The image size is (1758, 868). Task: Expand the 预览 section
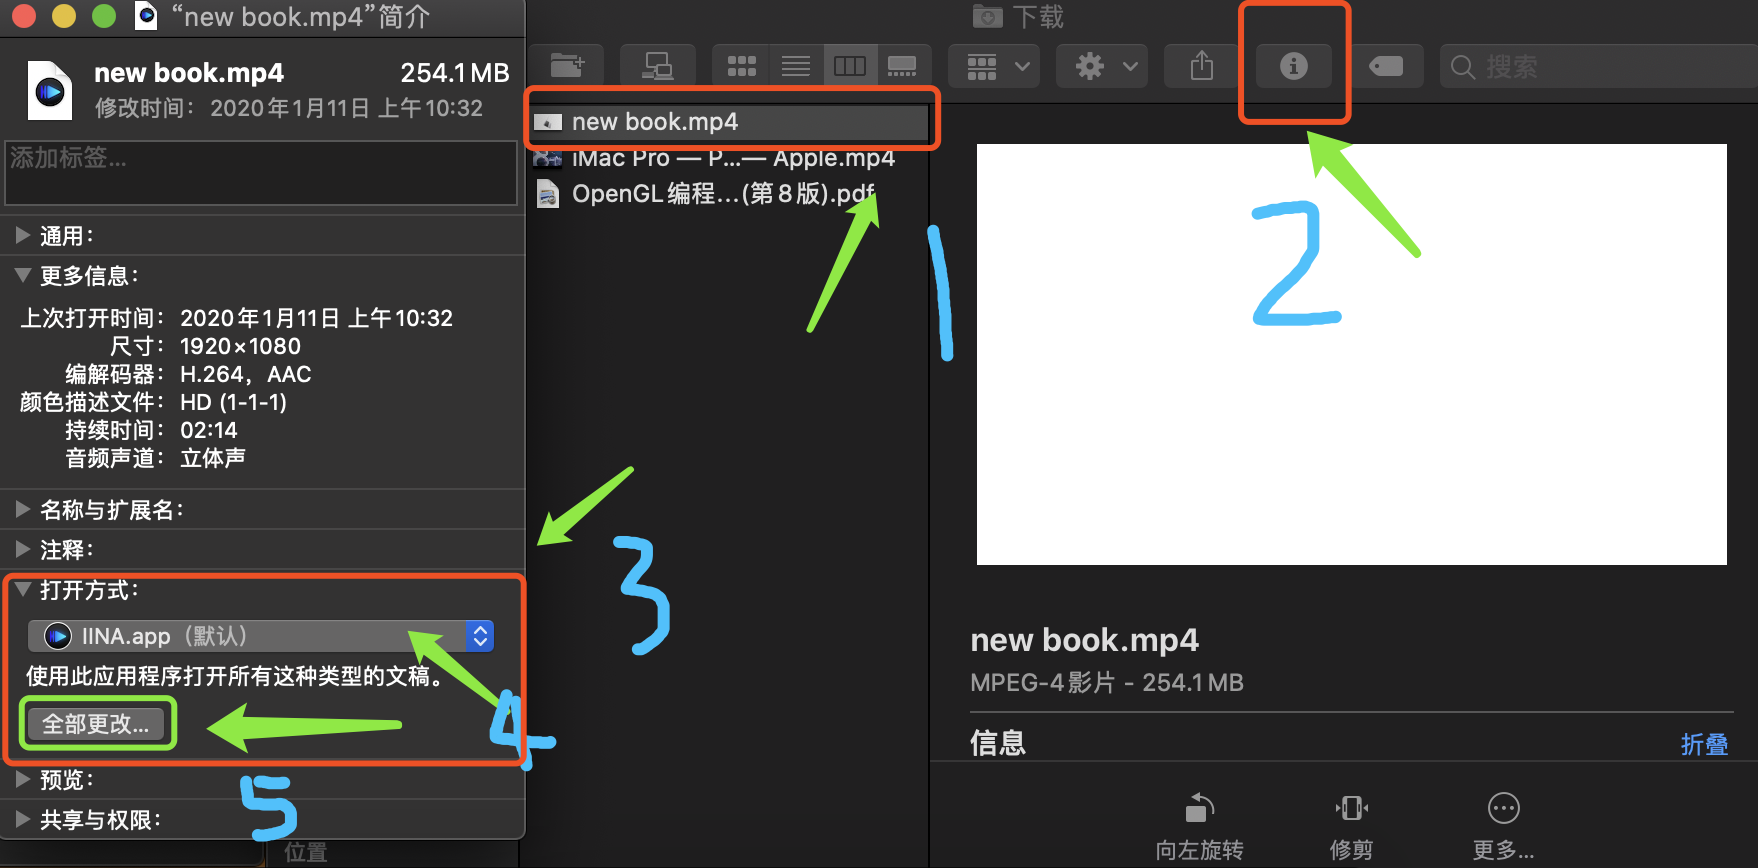coord(23,779)
